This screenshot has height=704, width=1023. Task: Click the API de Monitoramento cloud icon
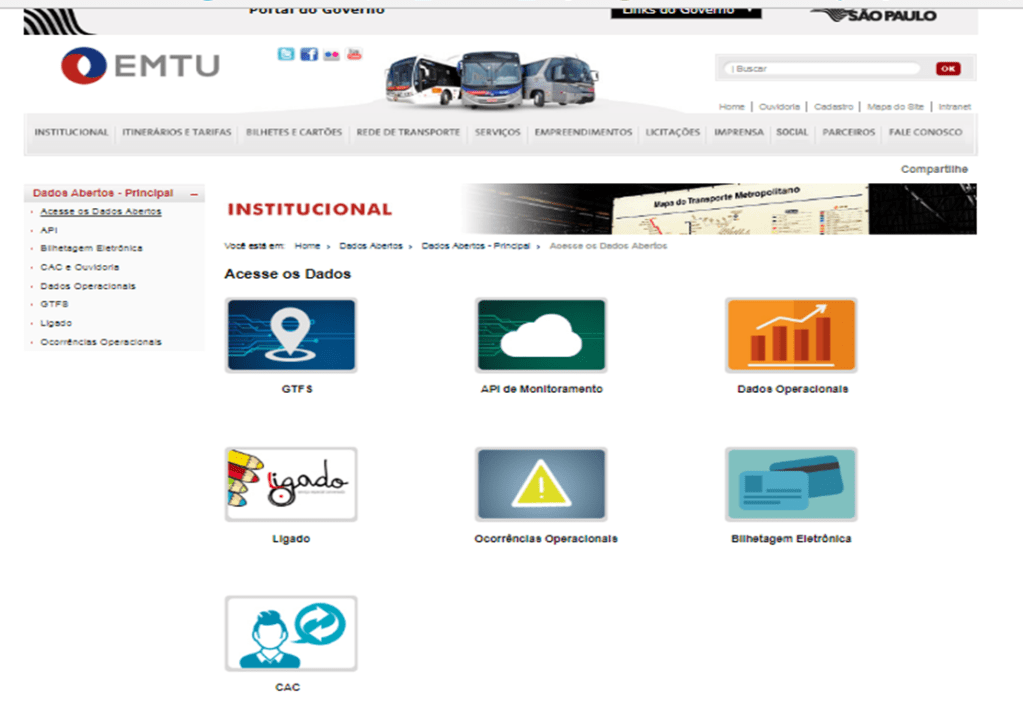541,335
